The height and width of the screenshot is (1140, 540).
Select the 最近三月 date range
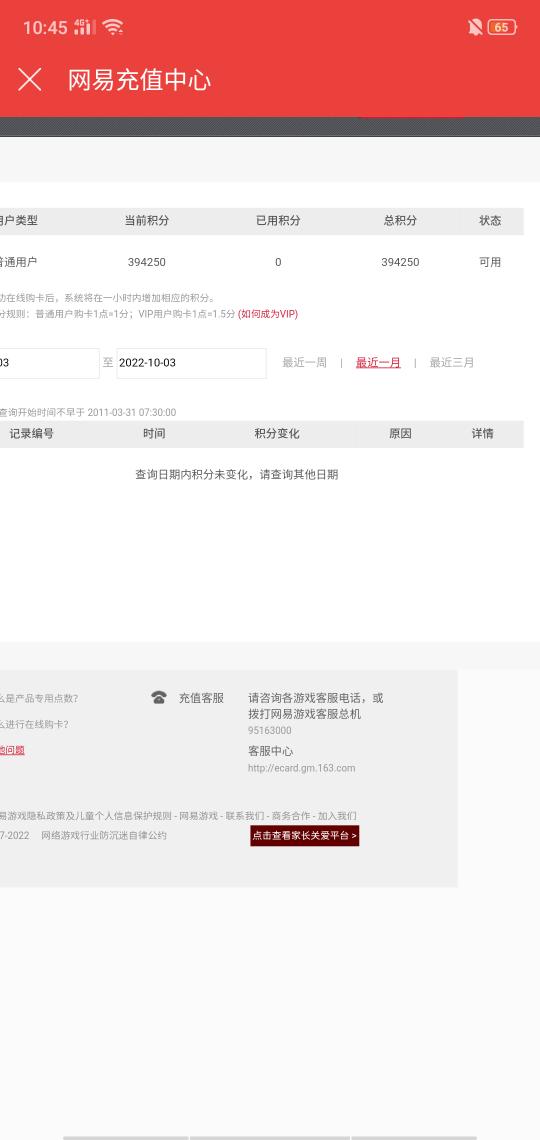coord(451,362)
